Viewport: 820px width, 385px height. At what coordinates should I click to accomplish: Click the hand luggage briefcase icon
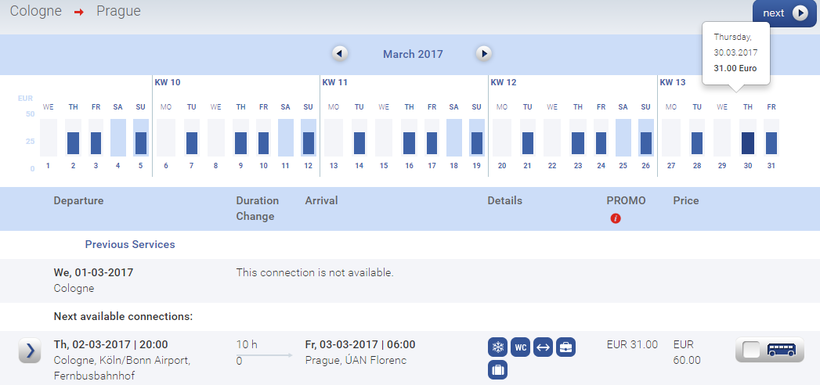point(566,347)
